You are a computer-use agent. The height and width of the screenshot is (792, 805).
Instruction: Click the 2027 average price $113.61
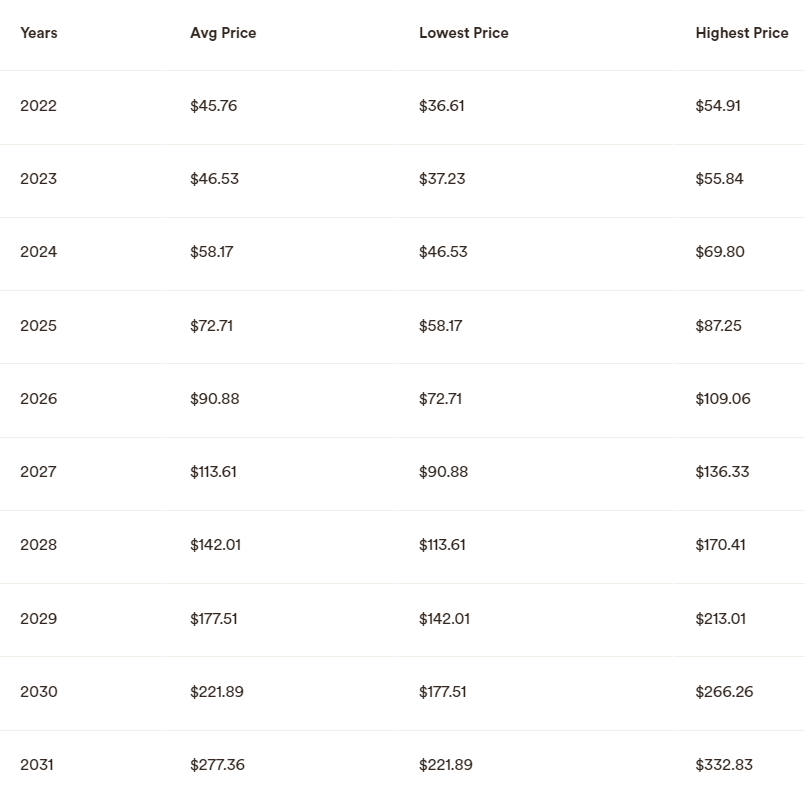tap(213, 472)
